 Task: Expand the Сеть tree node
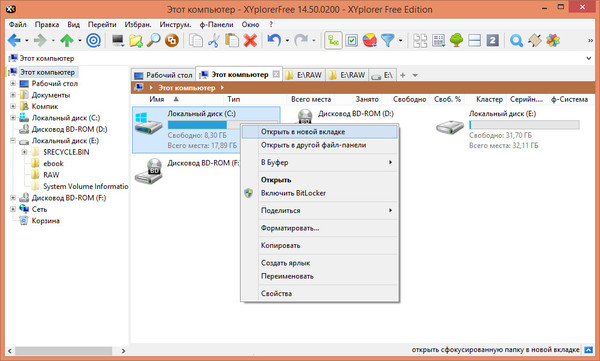click(x=13, y=209)
